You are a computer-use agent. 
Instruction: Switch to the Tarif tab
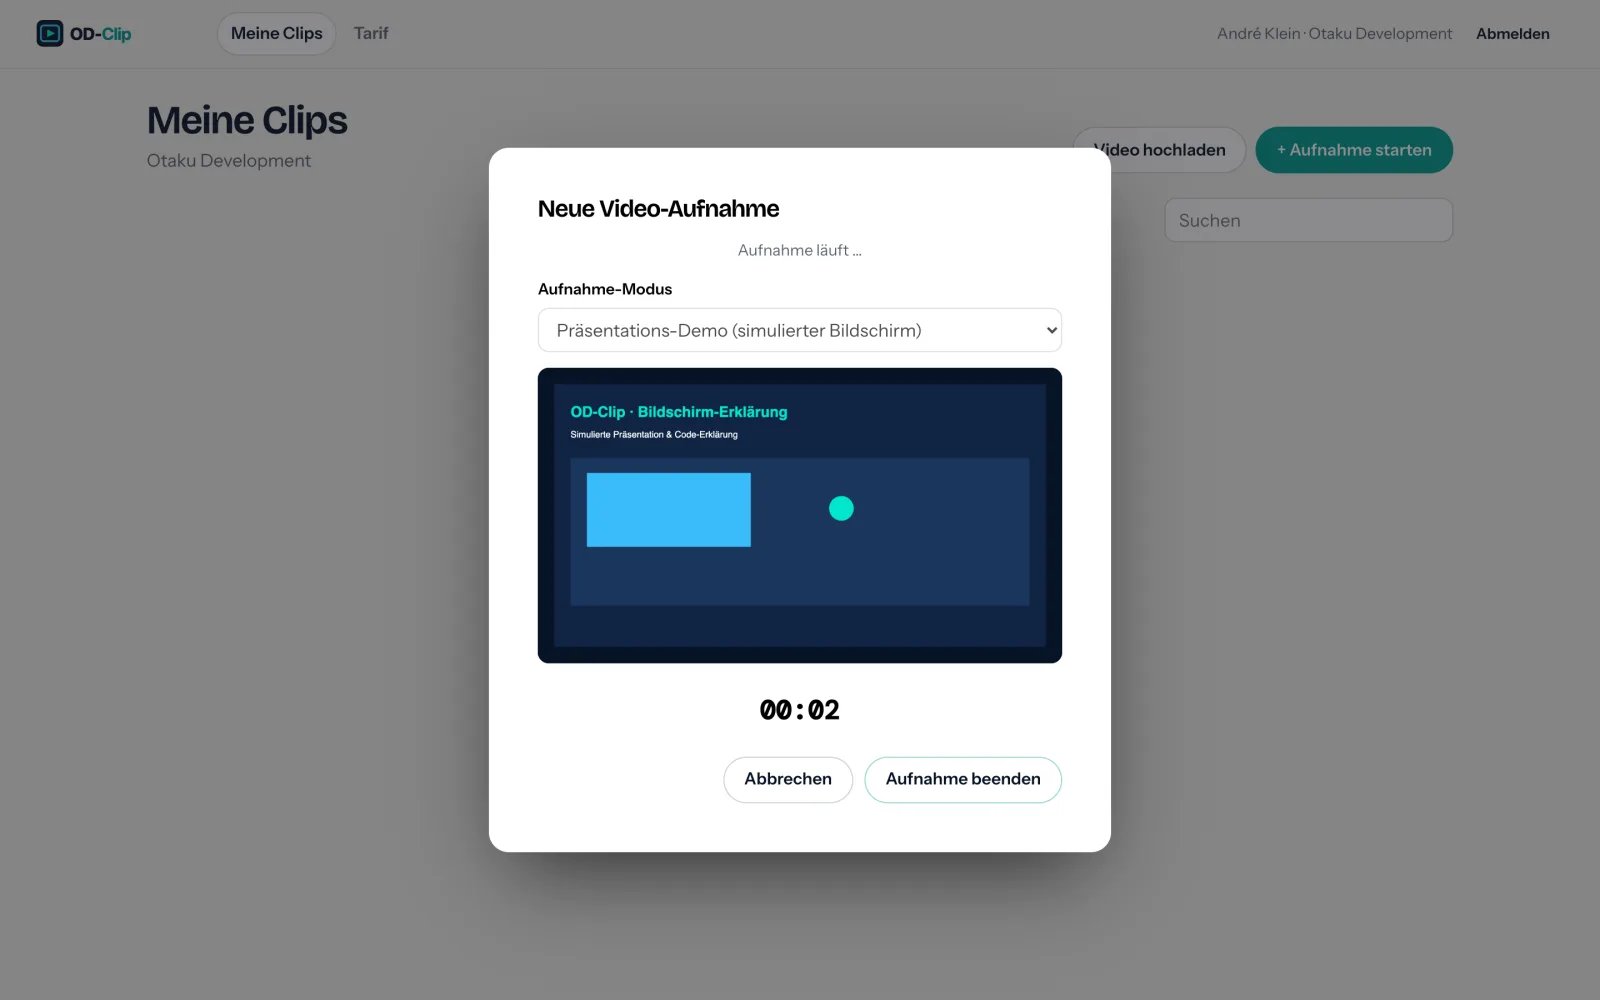click(371, 34)
